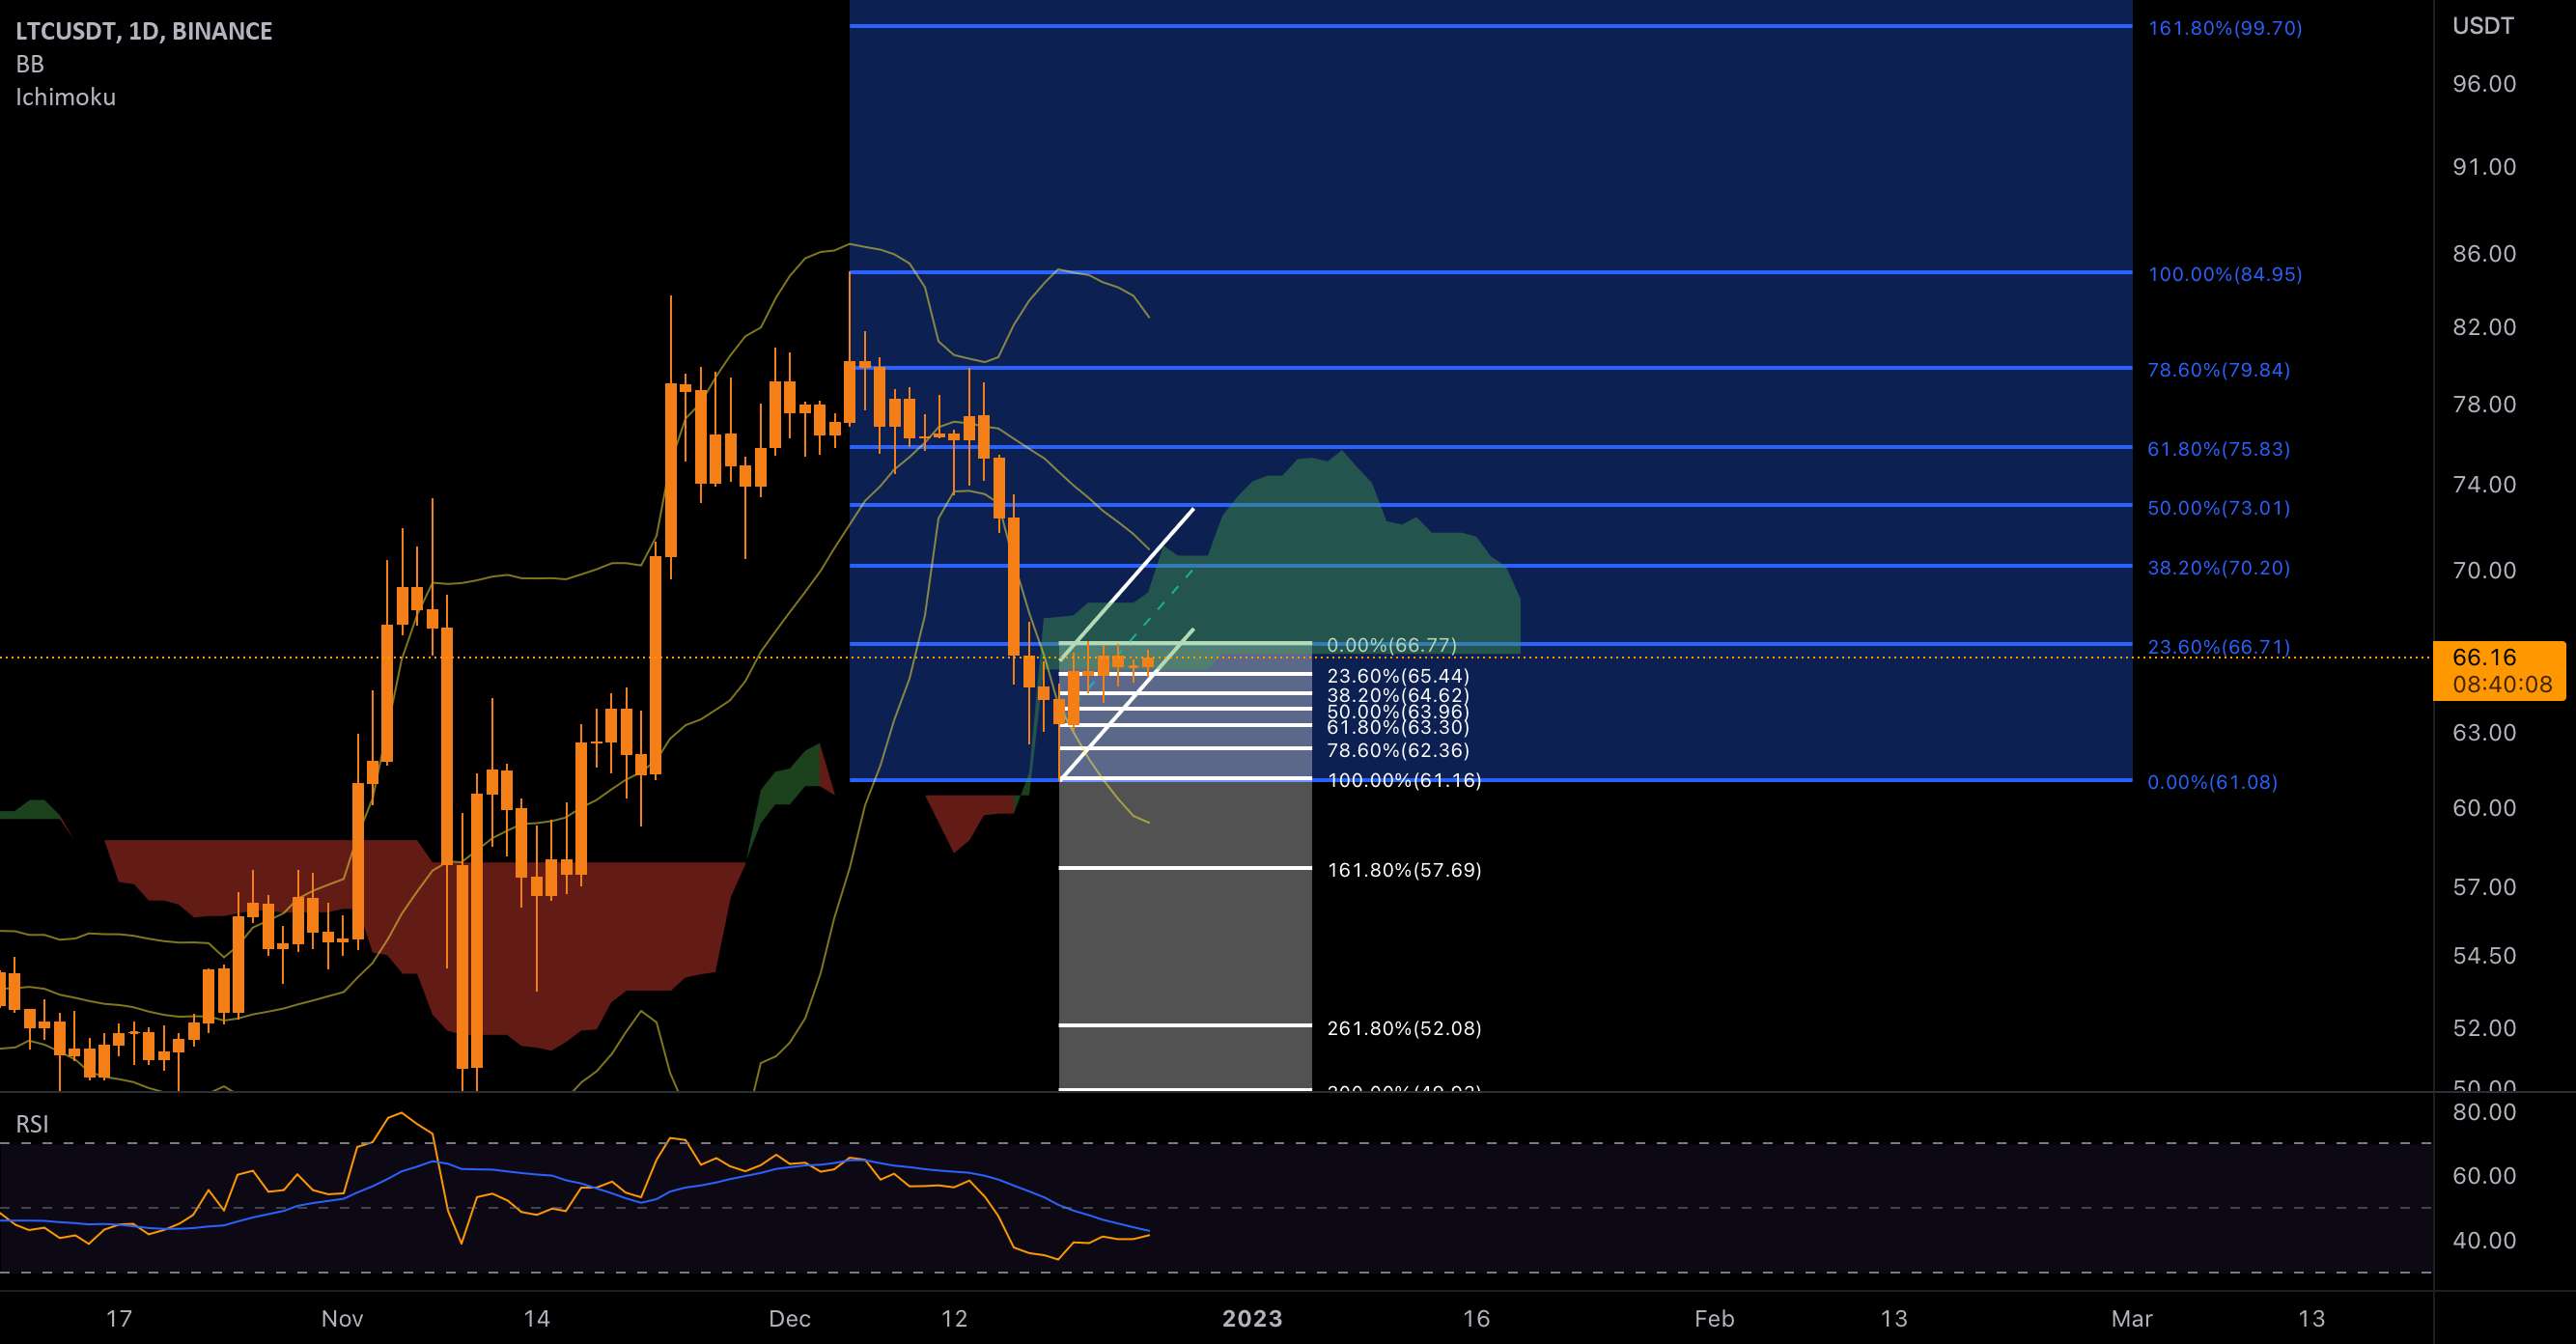Select the white 78.60%(62.36) retracement label
Viewport: 2576px width, 1344px height.
(1398, 750)
